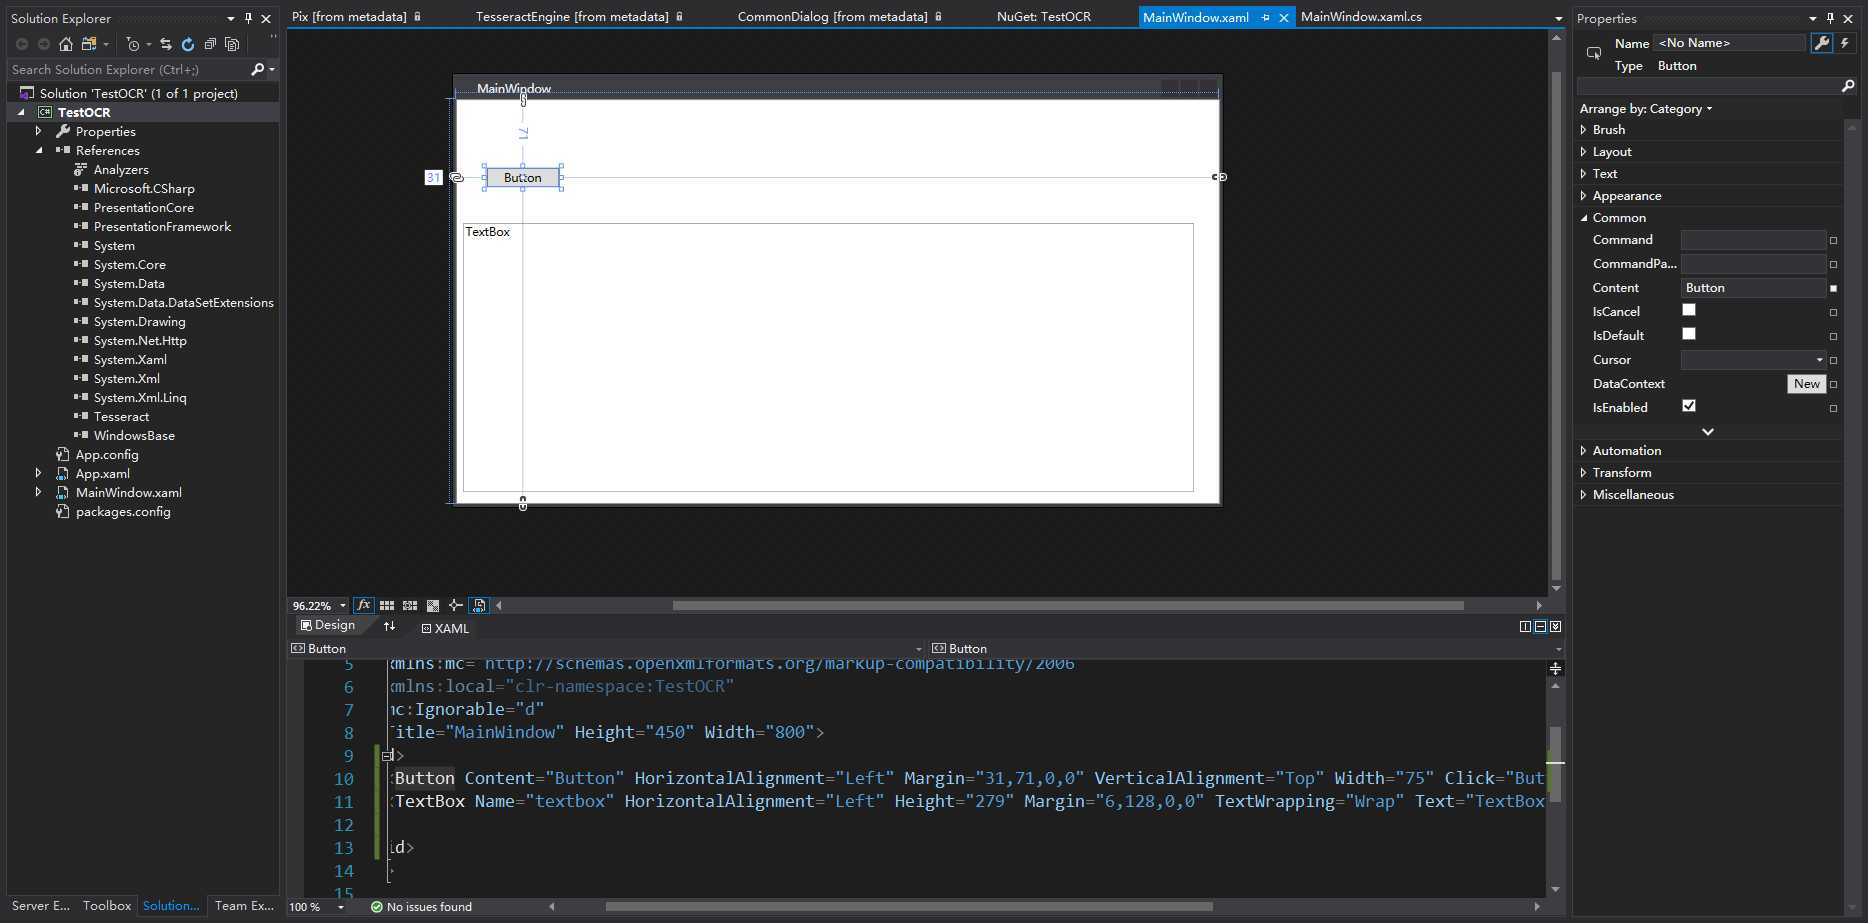Click TextBox control on designer canvas
The height and width of the screenshot is (923, 1868).
(828, 357)
